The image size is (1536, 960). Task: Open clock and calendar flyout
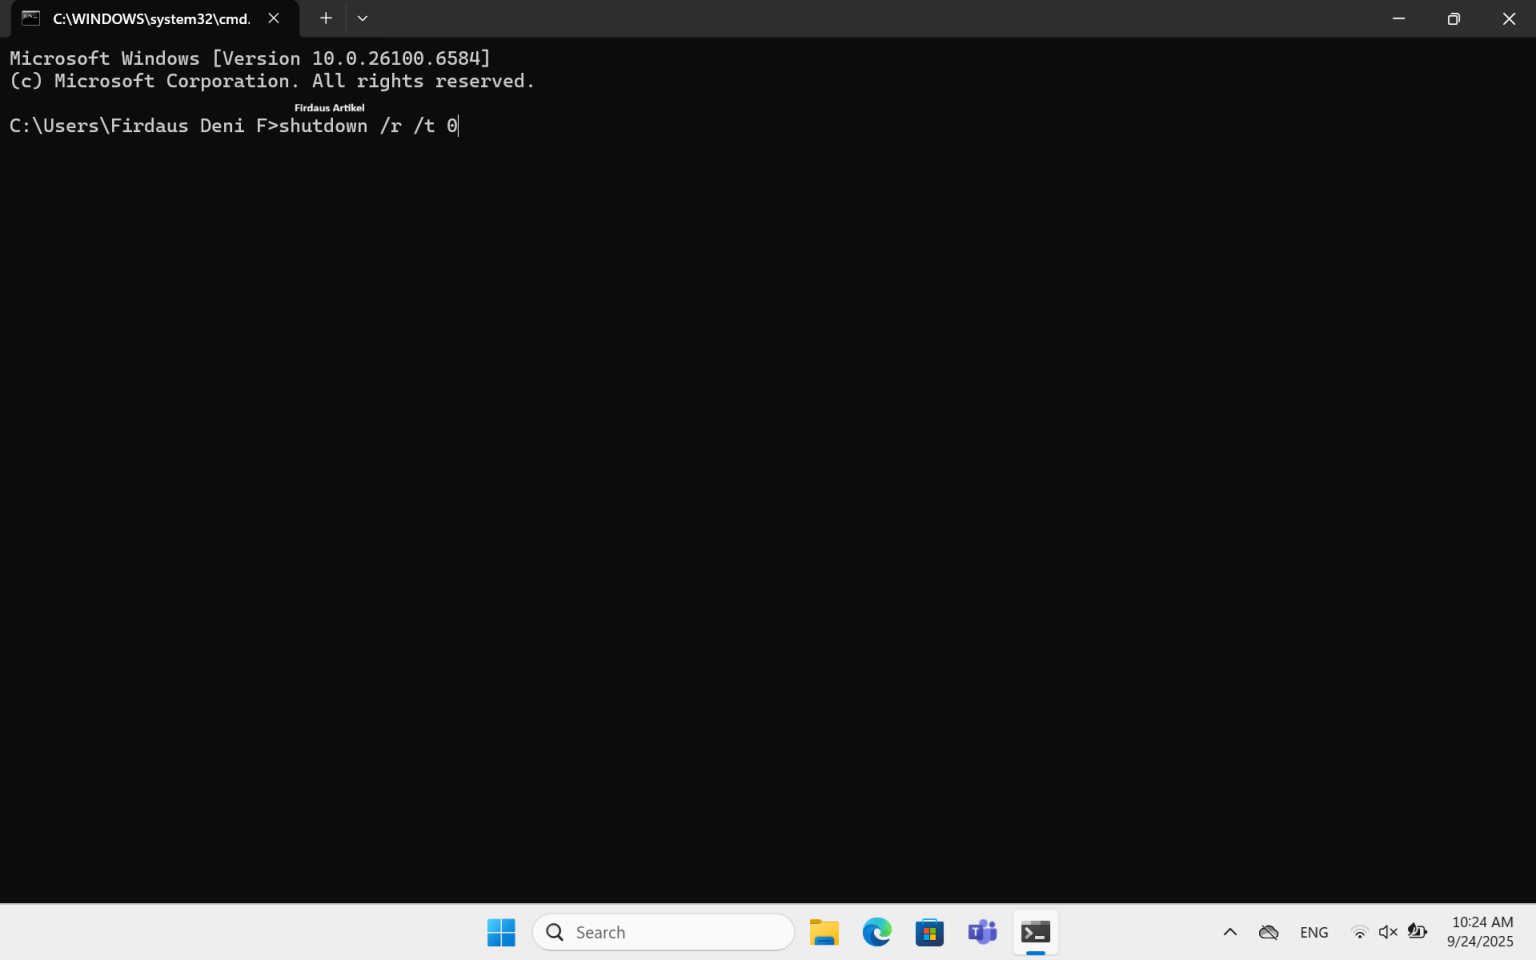tap(1480, 931)
